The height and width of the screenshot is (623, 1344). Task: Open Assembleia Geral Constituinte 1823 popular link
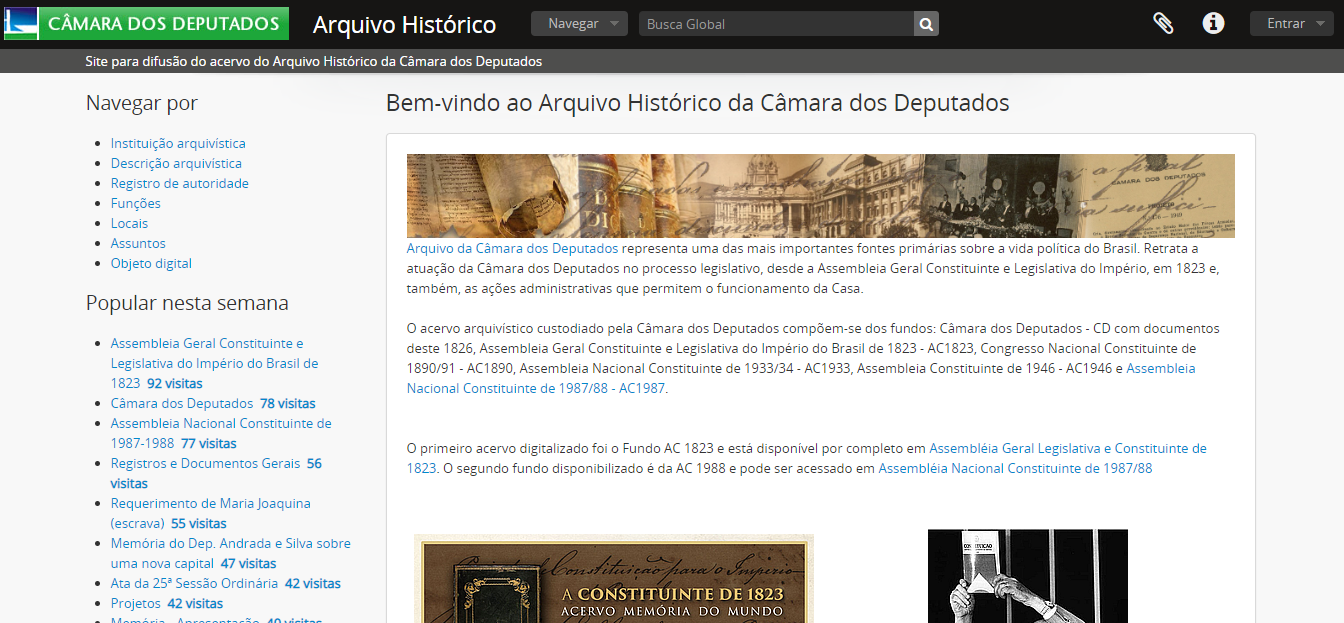point(214,363)
